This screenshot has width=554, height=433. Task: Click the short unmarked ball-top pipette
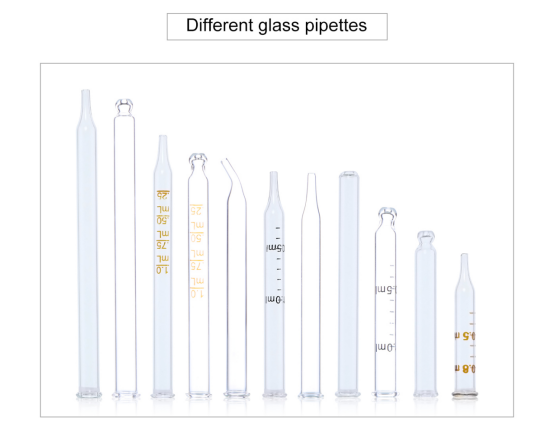pos(425,314)
